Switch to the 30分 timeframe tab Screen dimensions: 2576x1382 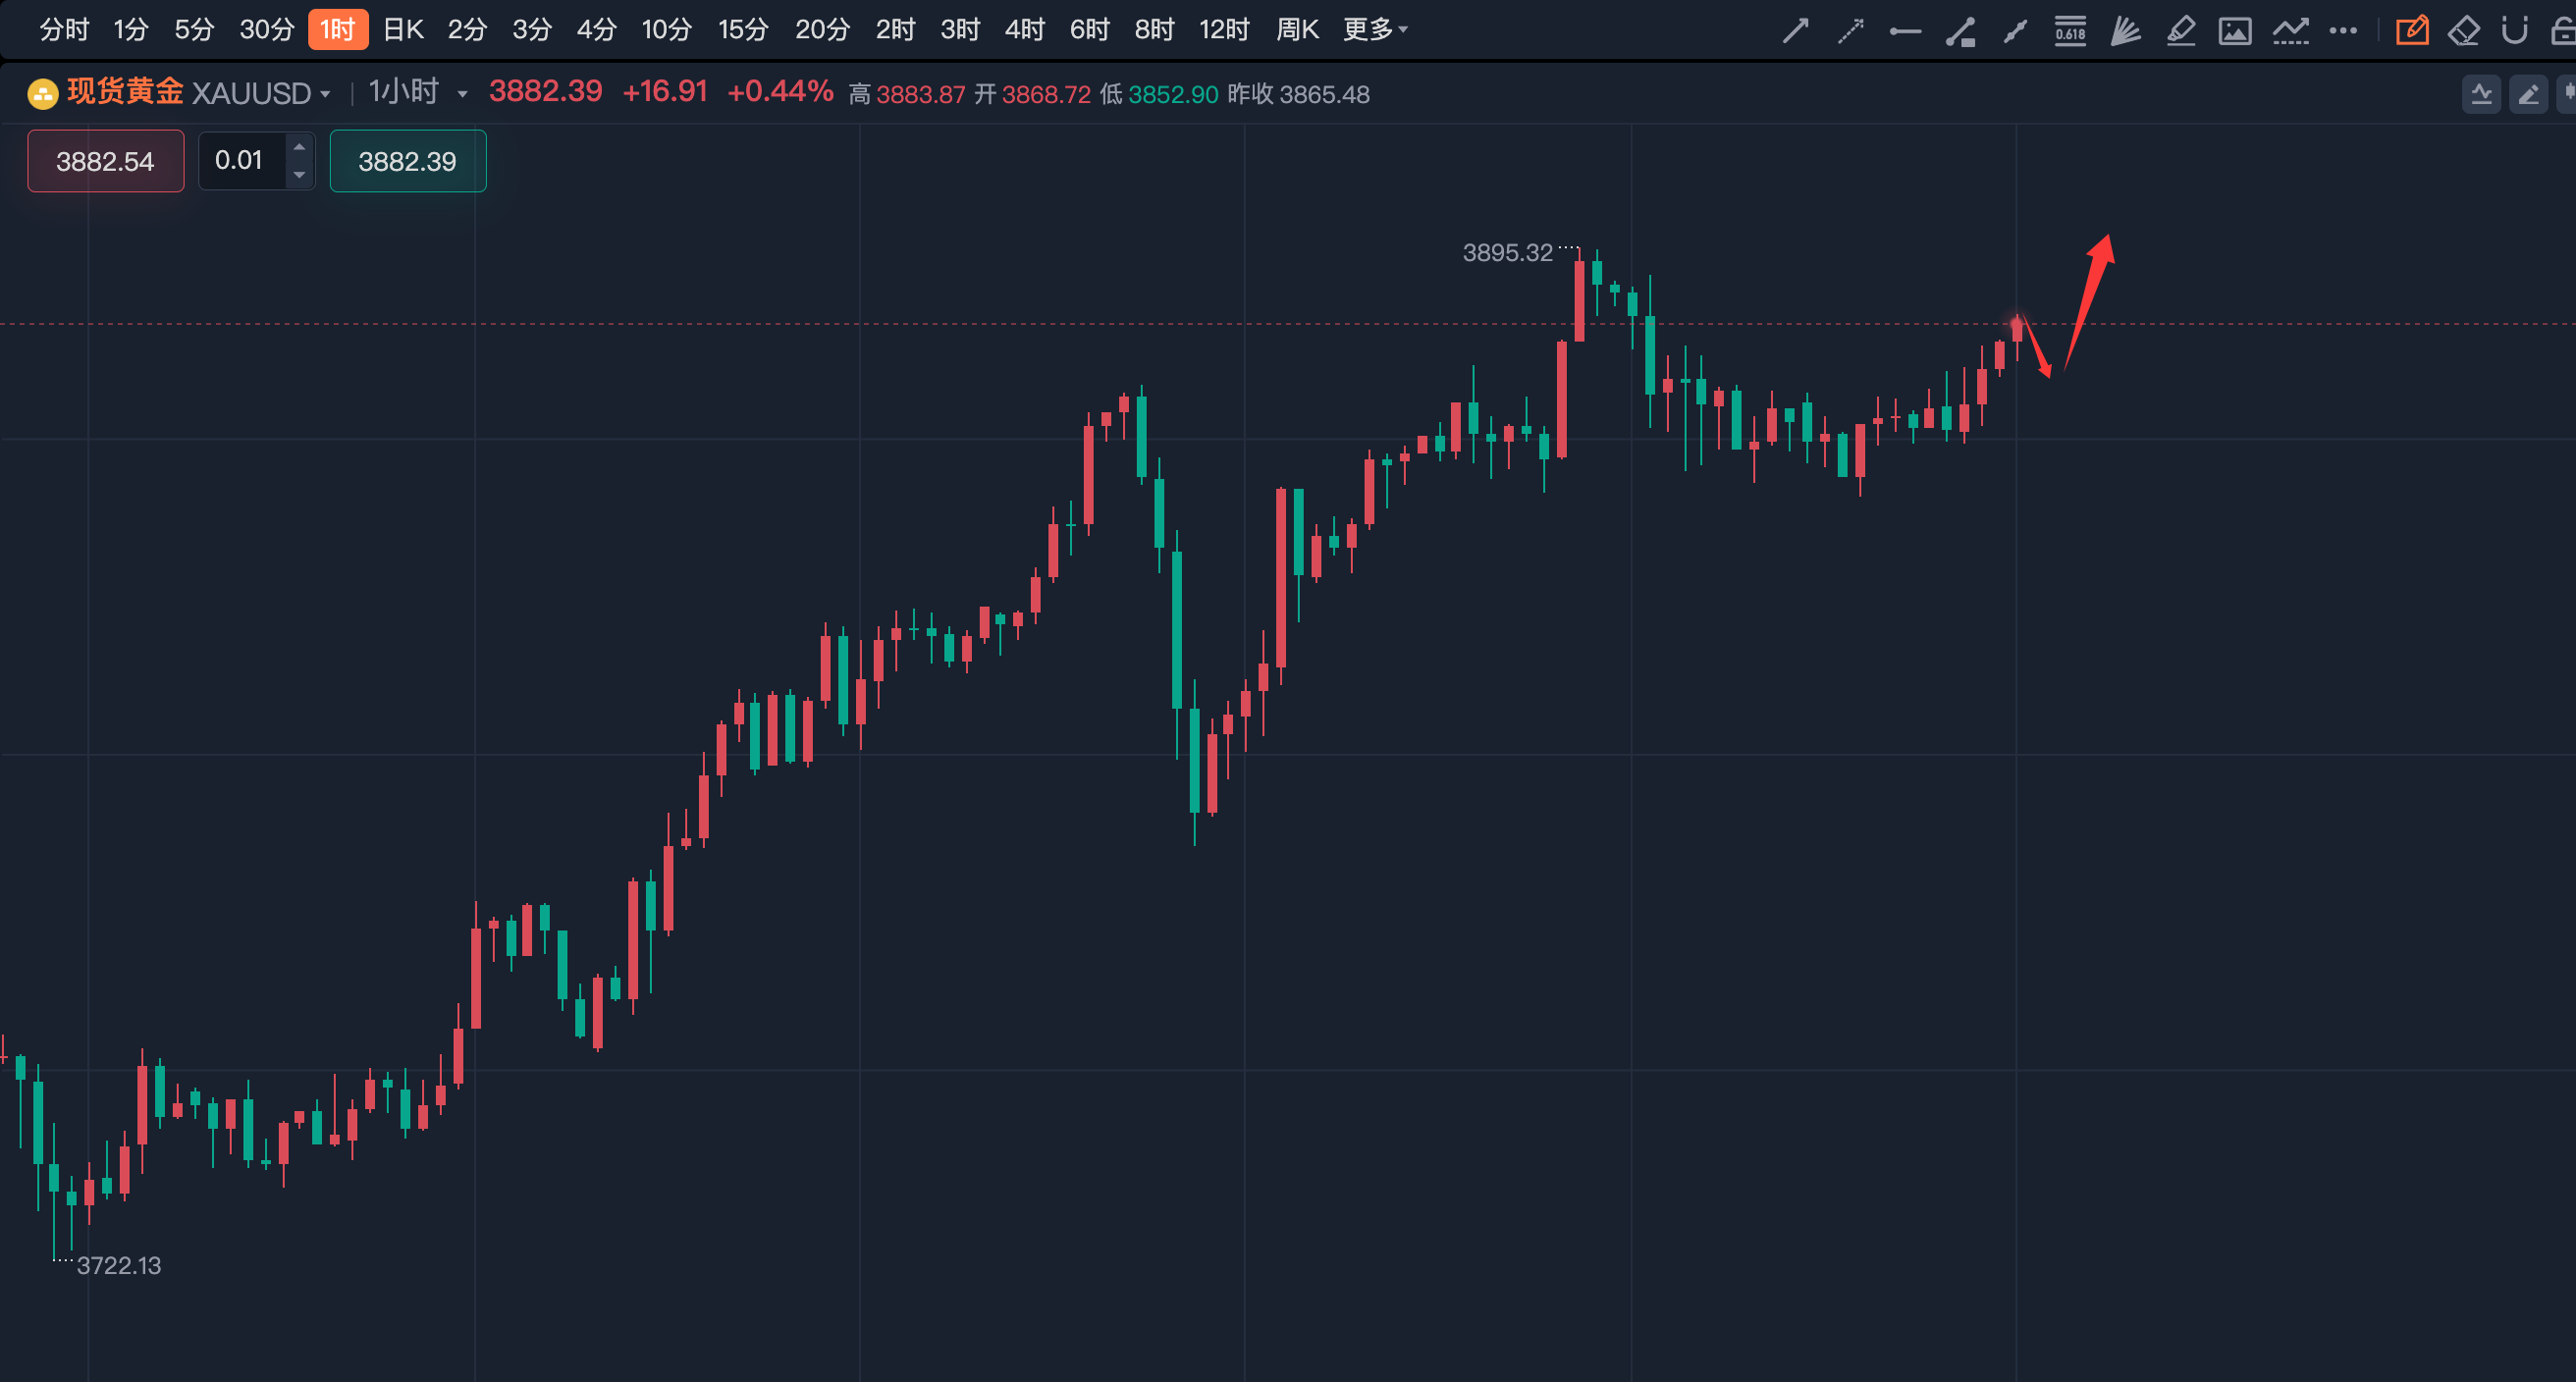(x=266, y=30)
